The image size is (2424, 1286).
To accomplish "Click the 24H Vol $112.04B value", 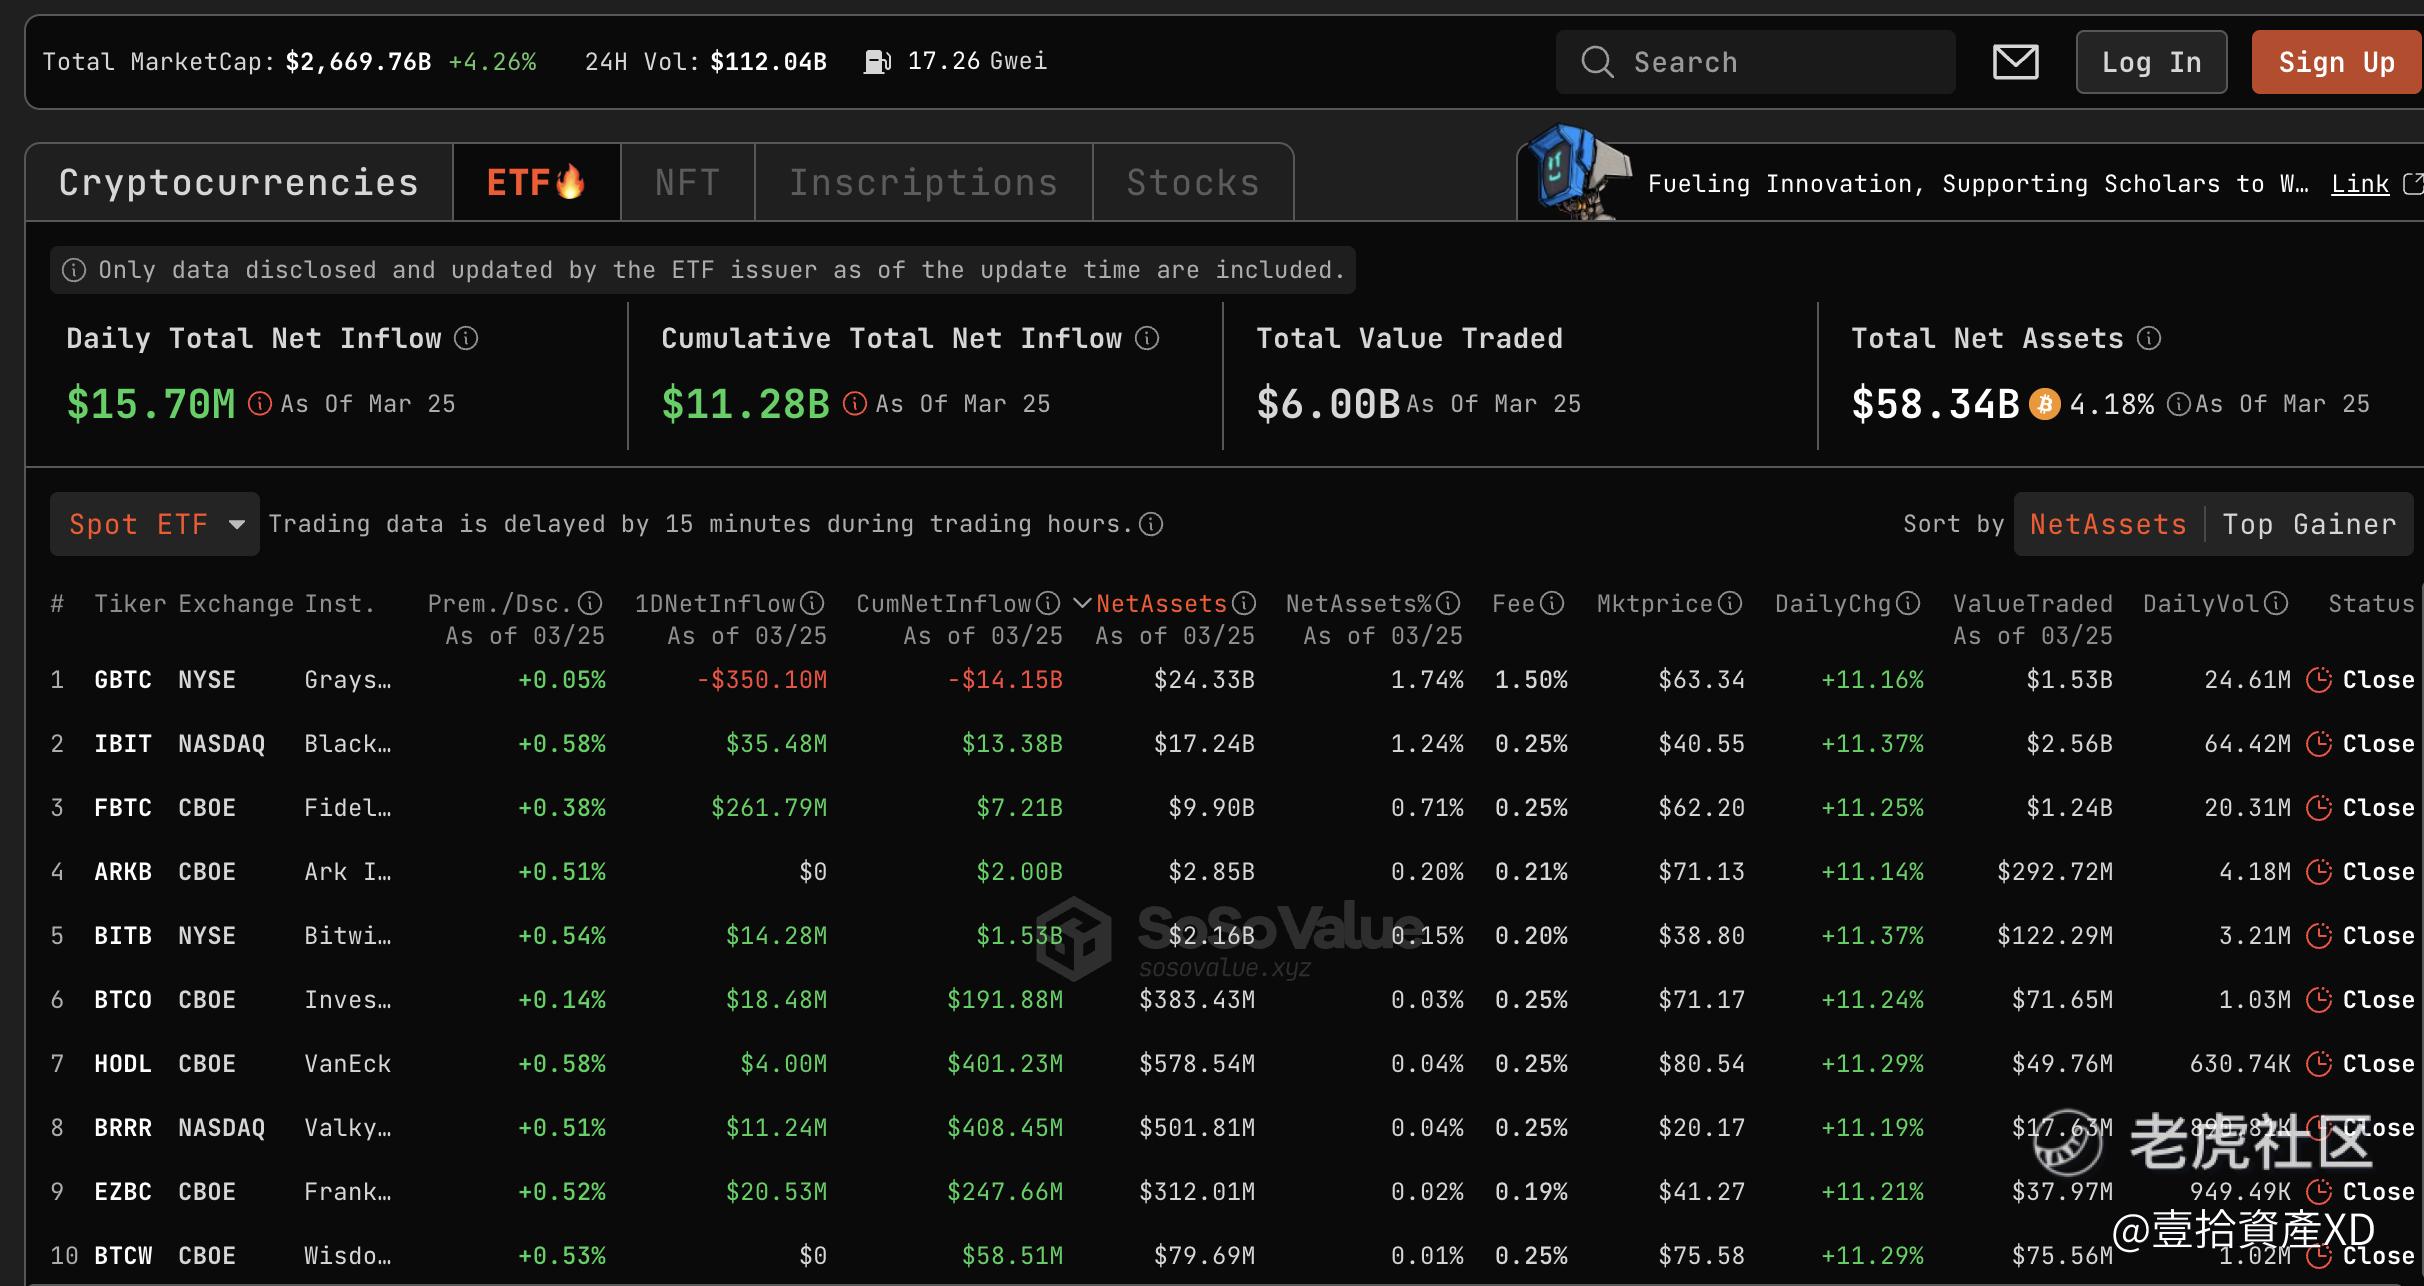I will pyautogui.click(x=768, y=62).
